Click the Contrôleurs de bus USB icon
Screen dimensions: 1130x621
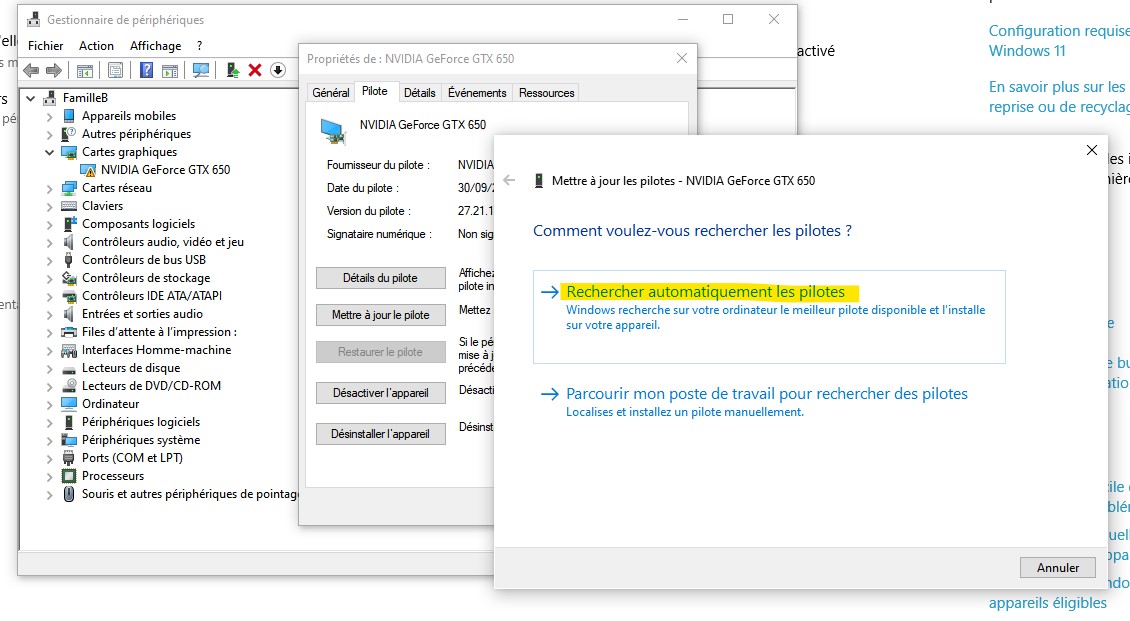click(69, 260)
